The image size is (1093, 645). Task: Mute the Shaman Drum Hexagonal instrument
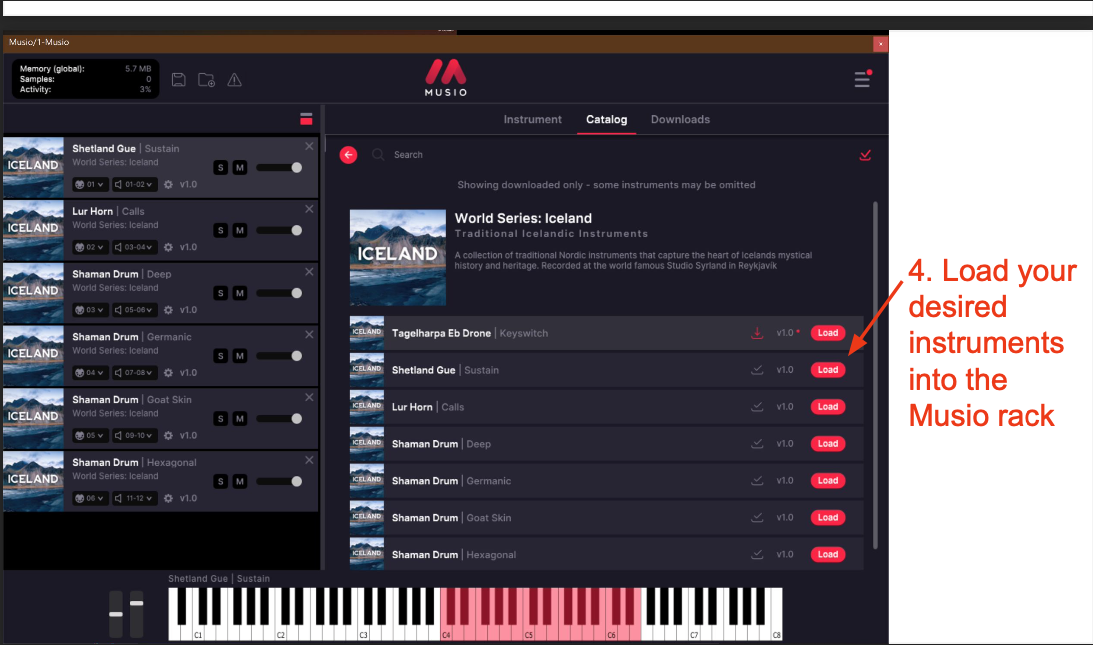click(x=240, y=481)
